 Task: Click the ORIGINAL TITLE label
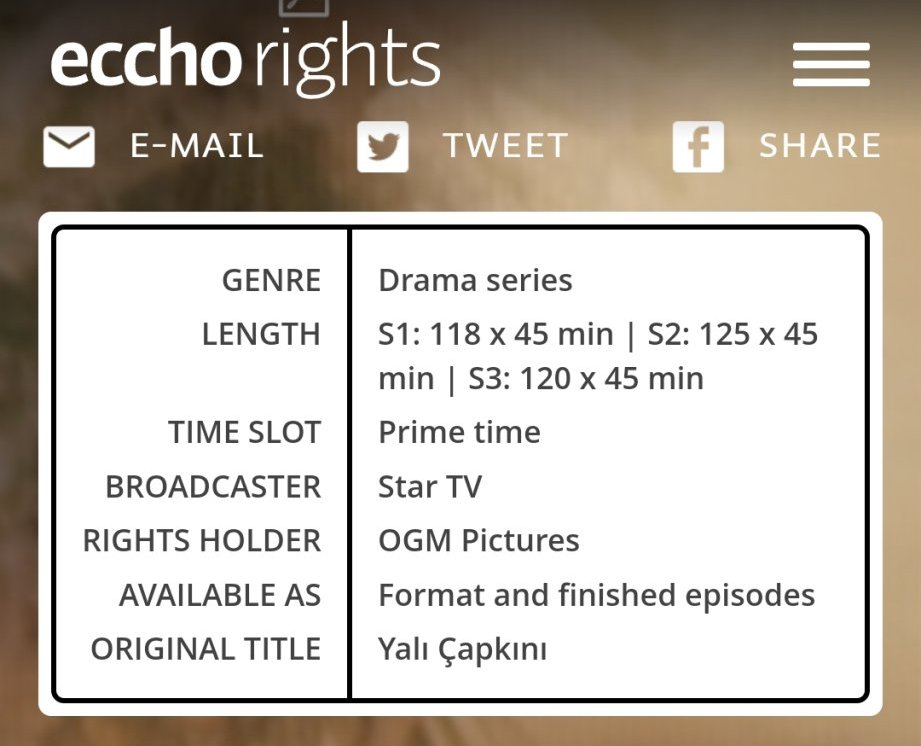click(206, 649)
